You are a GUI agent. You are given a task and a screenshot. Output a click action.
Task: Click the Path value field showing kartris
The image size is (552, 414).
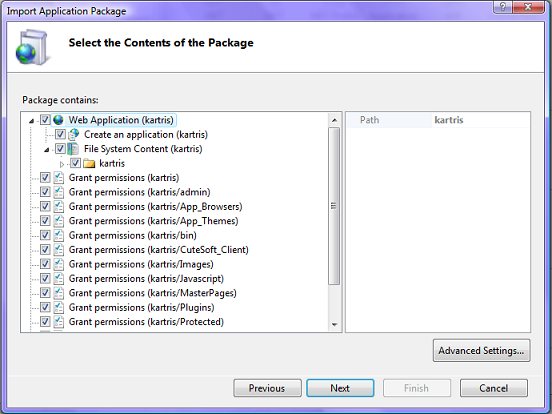tap(481, 120)
